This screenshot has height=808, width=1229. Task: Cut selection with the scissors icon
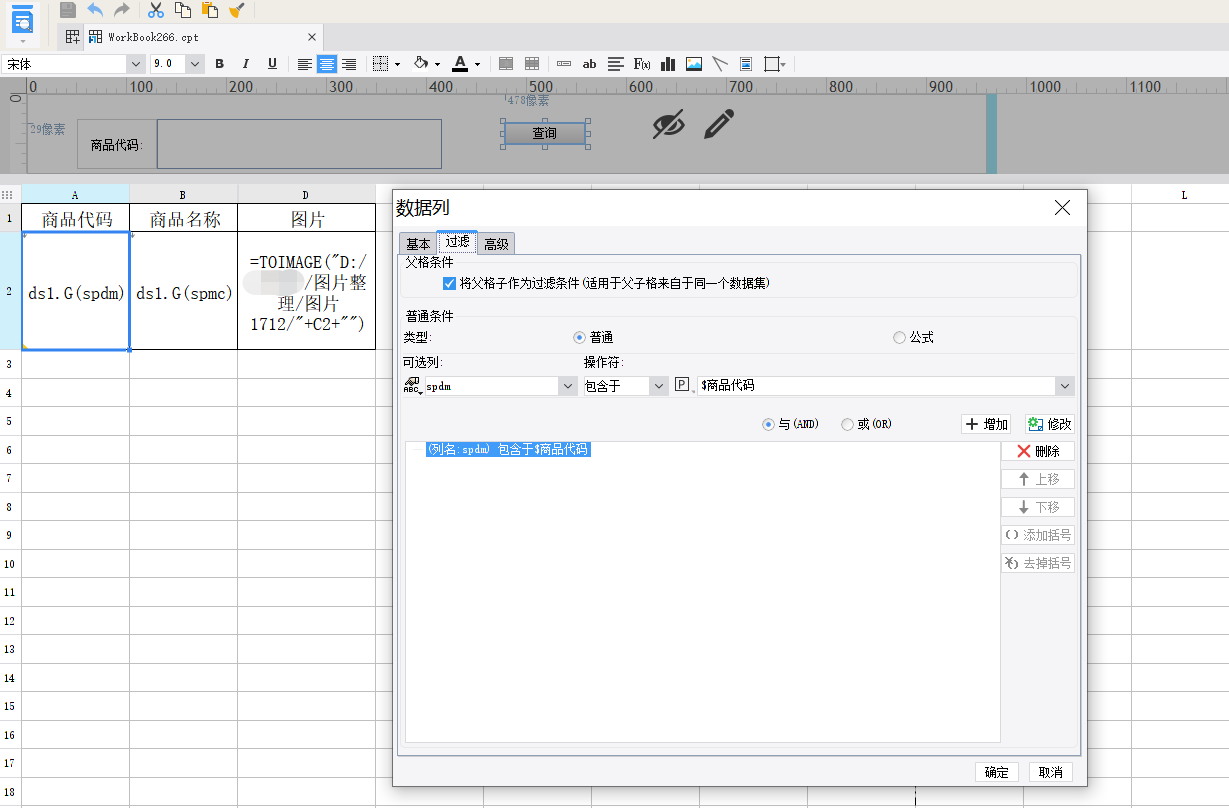coord(156,10)
